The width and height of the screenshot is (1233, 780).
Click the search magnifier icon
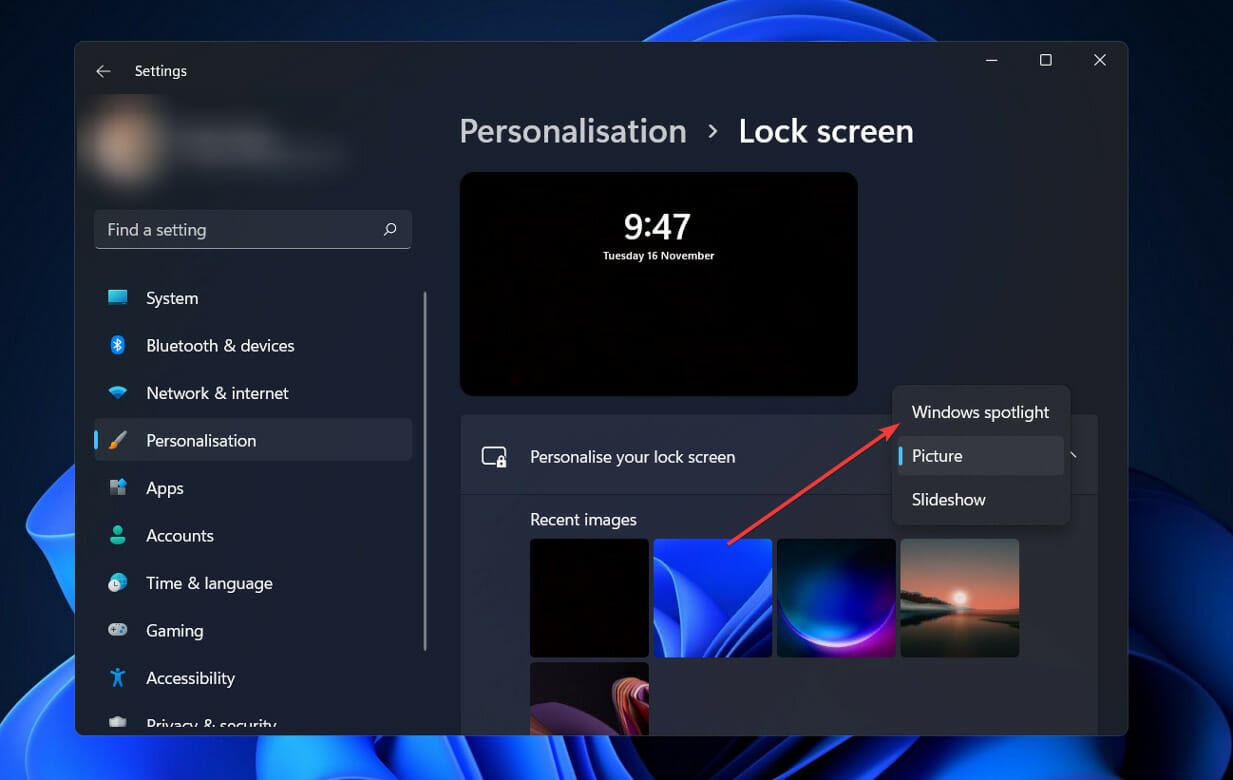[390, 230]
